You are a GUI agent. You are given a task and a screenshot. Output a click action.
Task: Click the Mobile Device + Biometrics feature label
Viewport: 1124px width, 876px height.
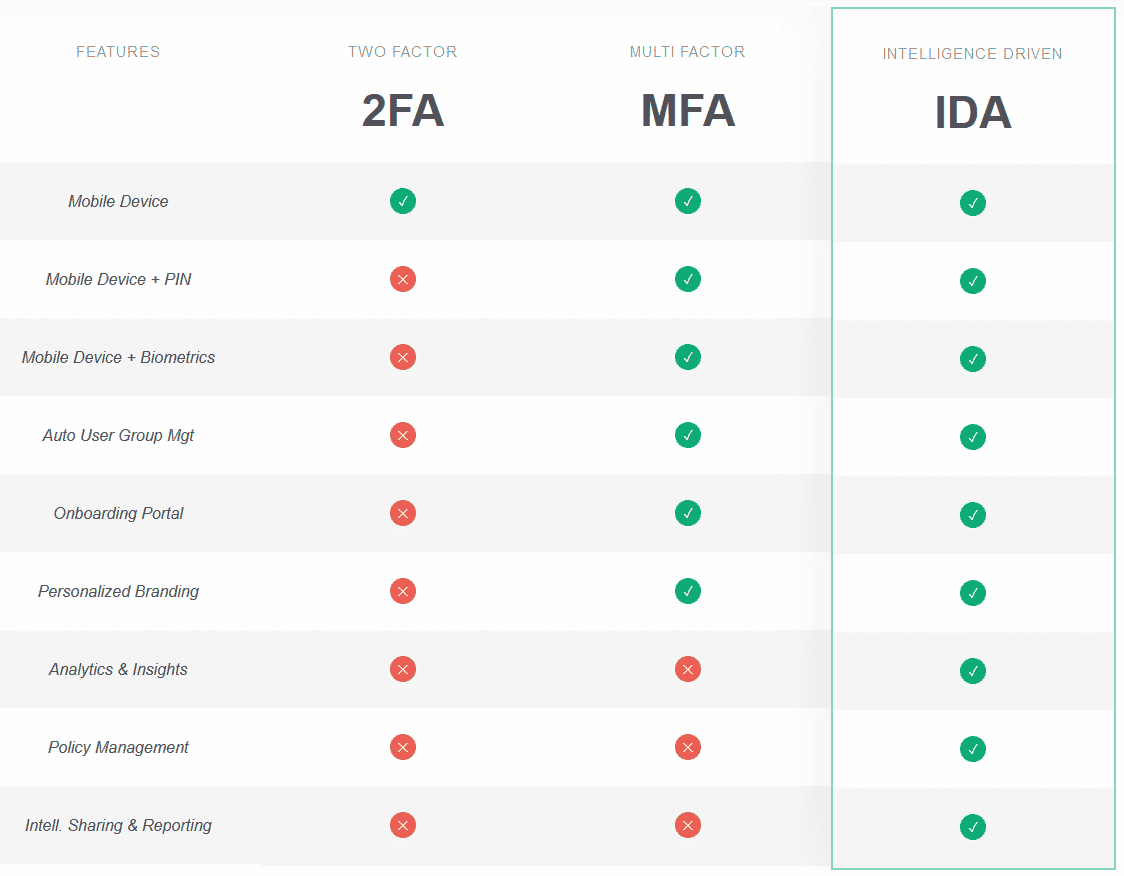pos(118,357)
